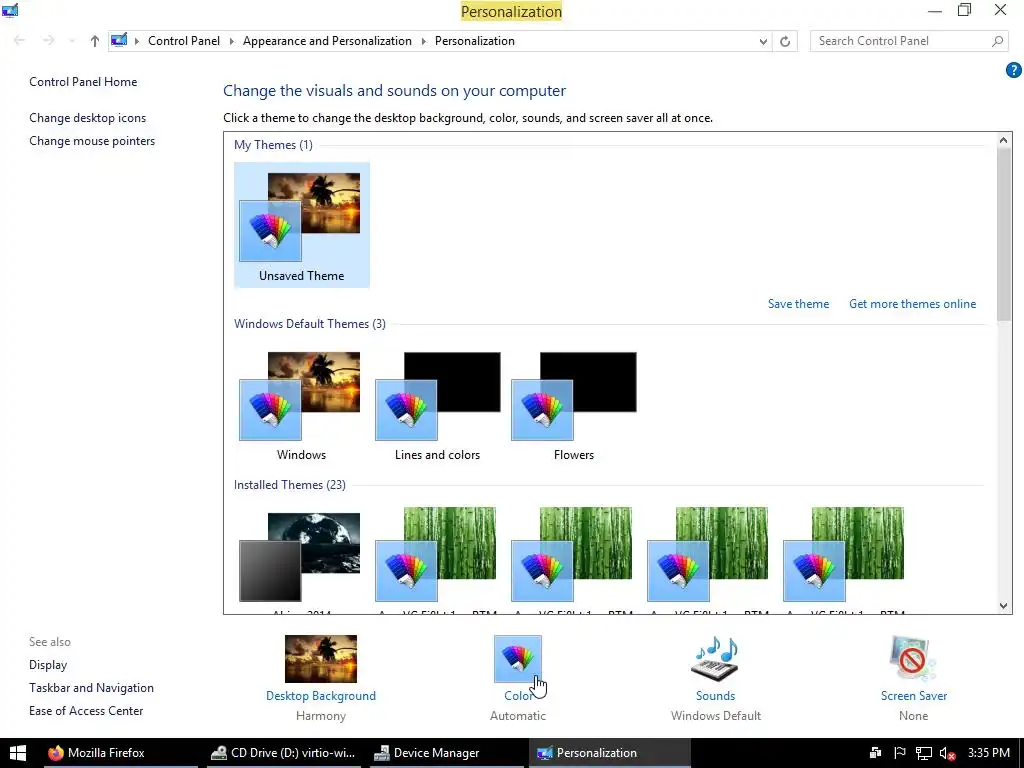This screenshot has width=1024, height=768.
Task: Click the network tray icon
Action: point(923,753)
